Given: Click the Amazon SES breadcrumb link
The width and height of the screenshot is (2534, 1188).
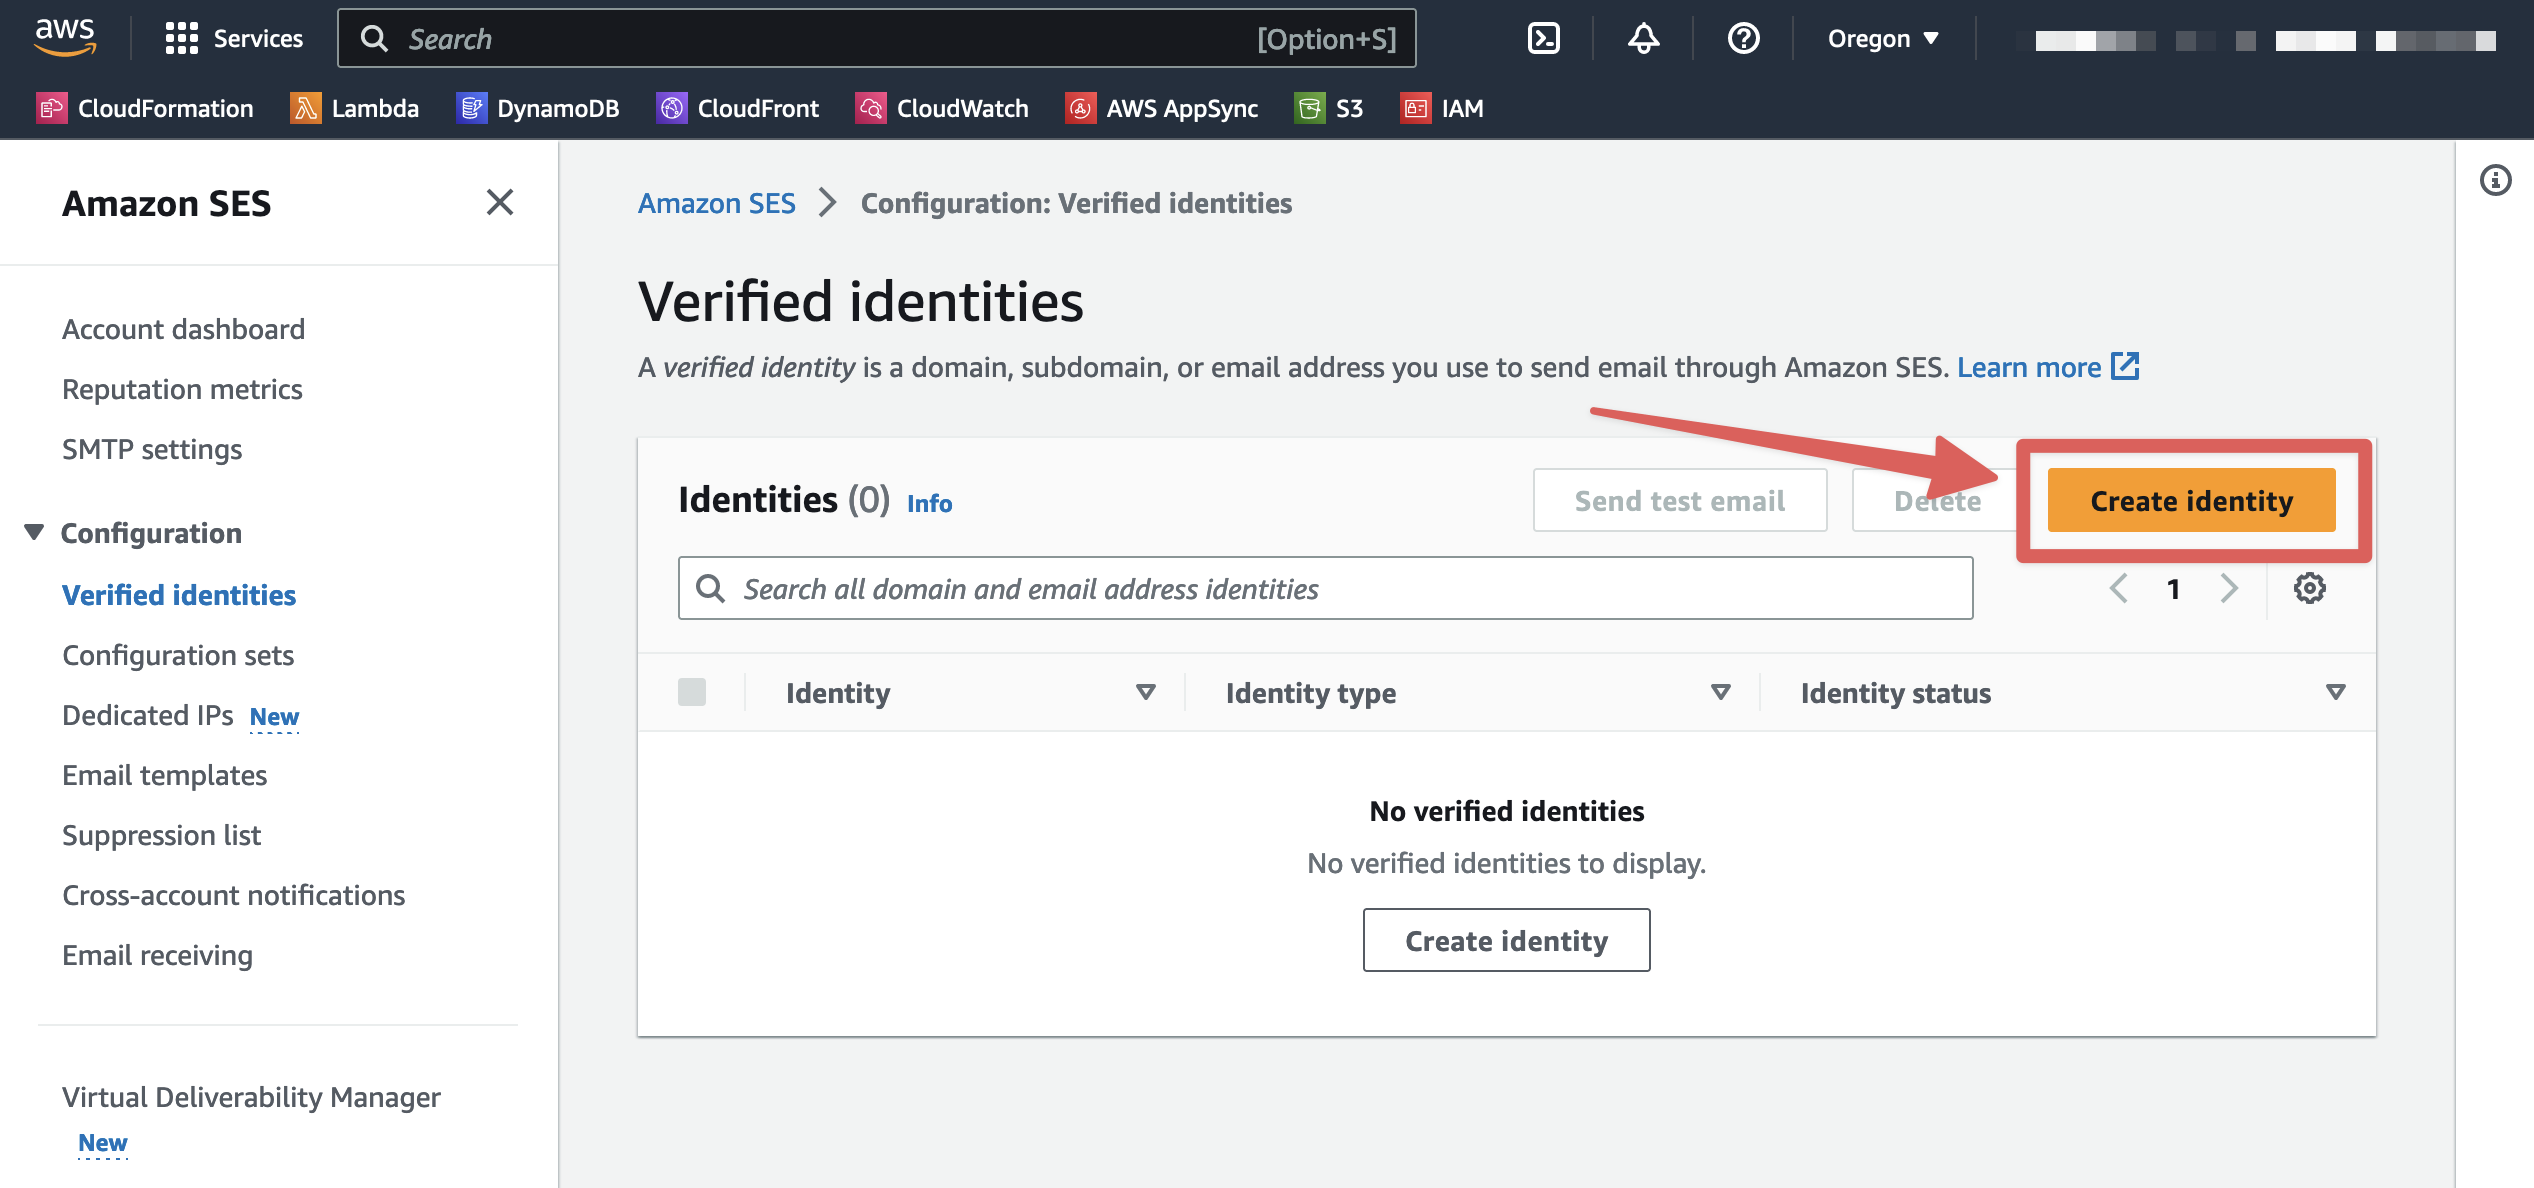Looking at the screenshot, I should 717,203.
